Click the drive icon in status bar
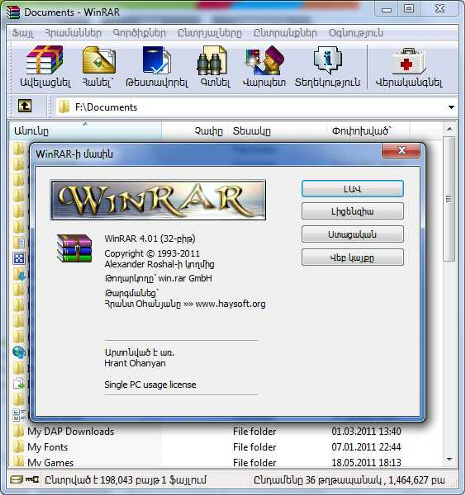This screenshot has width=465, height=495. (x=16, y=480)
